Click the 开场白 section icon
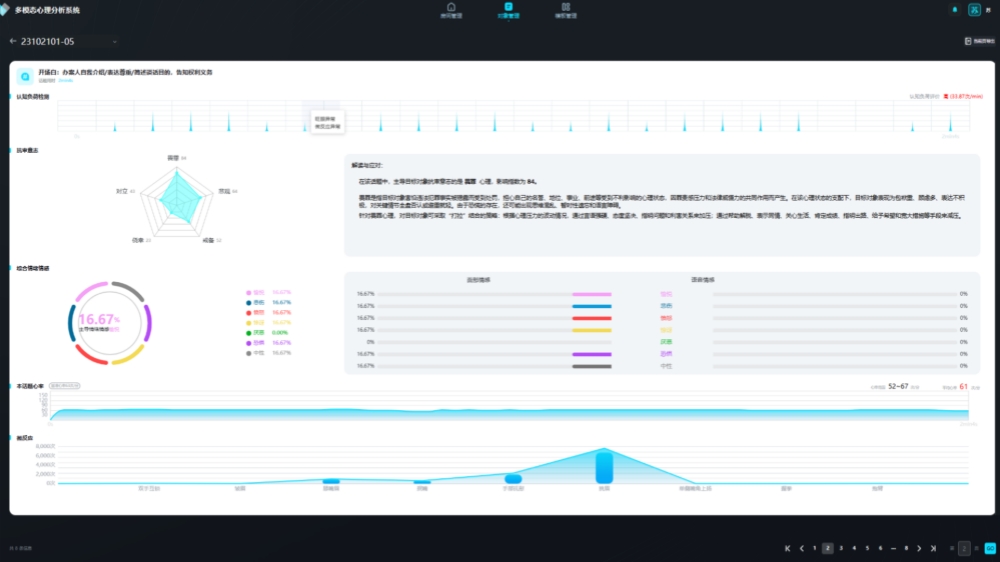Image resolution: width=1000 pixels, height=562 pixels. [x=25, y=76]
